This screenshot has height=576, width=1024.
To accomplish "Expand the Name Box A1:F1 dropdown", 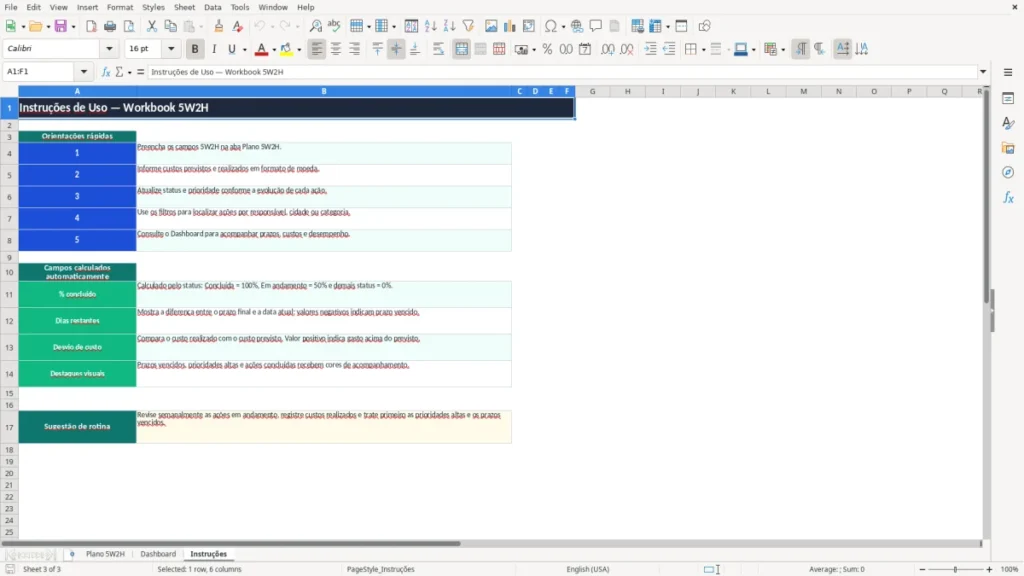I will (84, 72).
